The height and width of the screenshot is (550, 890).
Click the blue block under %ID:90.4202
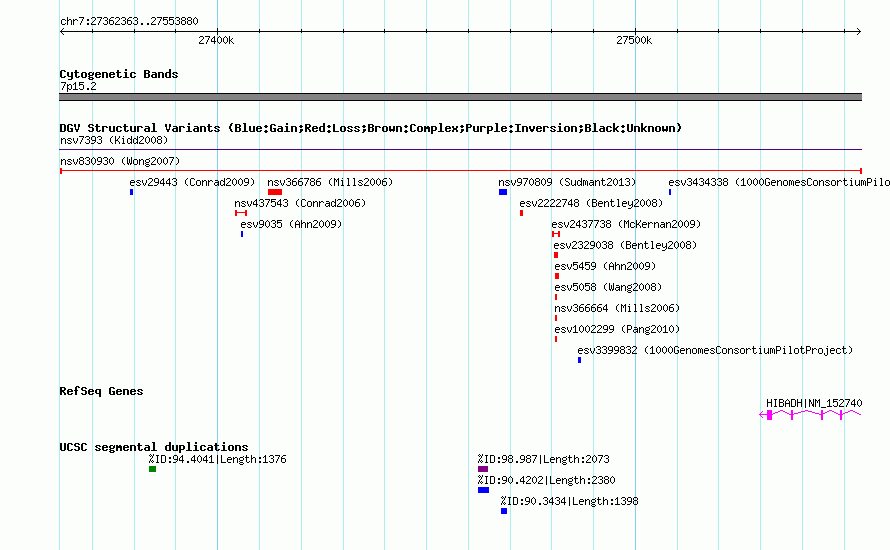pos(484,490)
